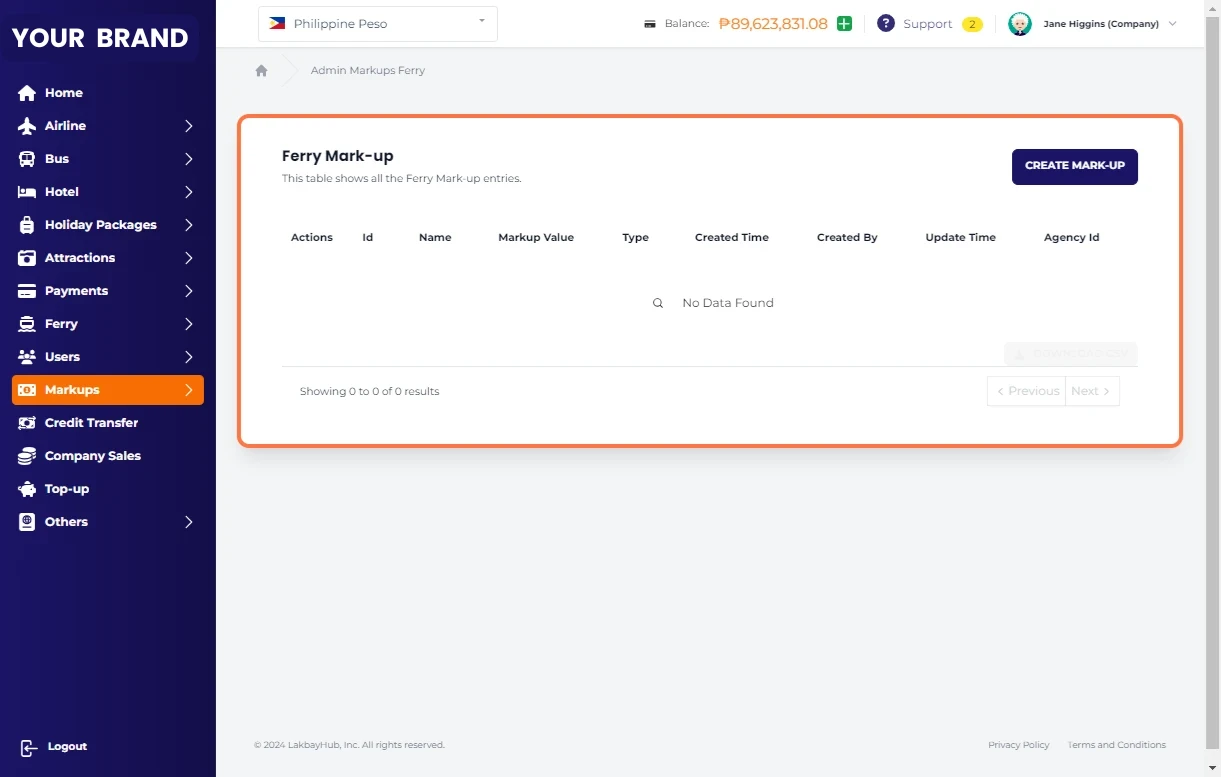This screenshot has height=777, width=1221.
Task: Expand the Airline menu chevron
Action: pos(188,126)
